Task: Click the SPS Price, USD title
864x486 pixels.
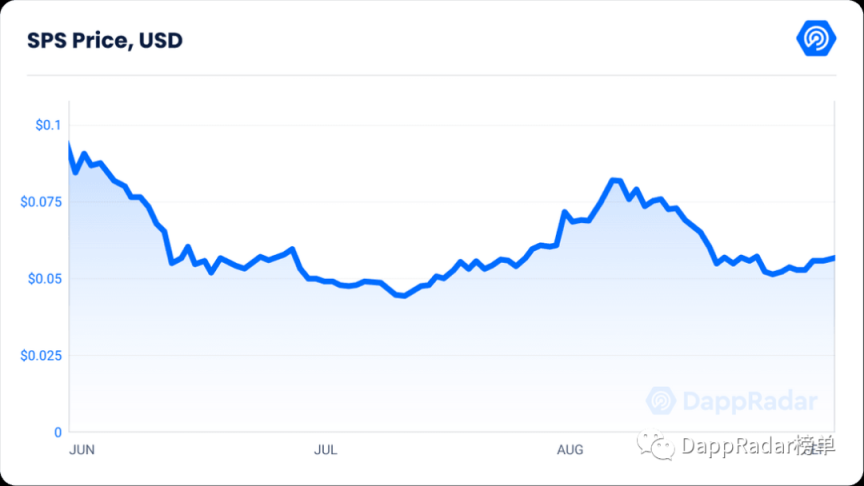Action: (x=105, y=40)
